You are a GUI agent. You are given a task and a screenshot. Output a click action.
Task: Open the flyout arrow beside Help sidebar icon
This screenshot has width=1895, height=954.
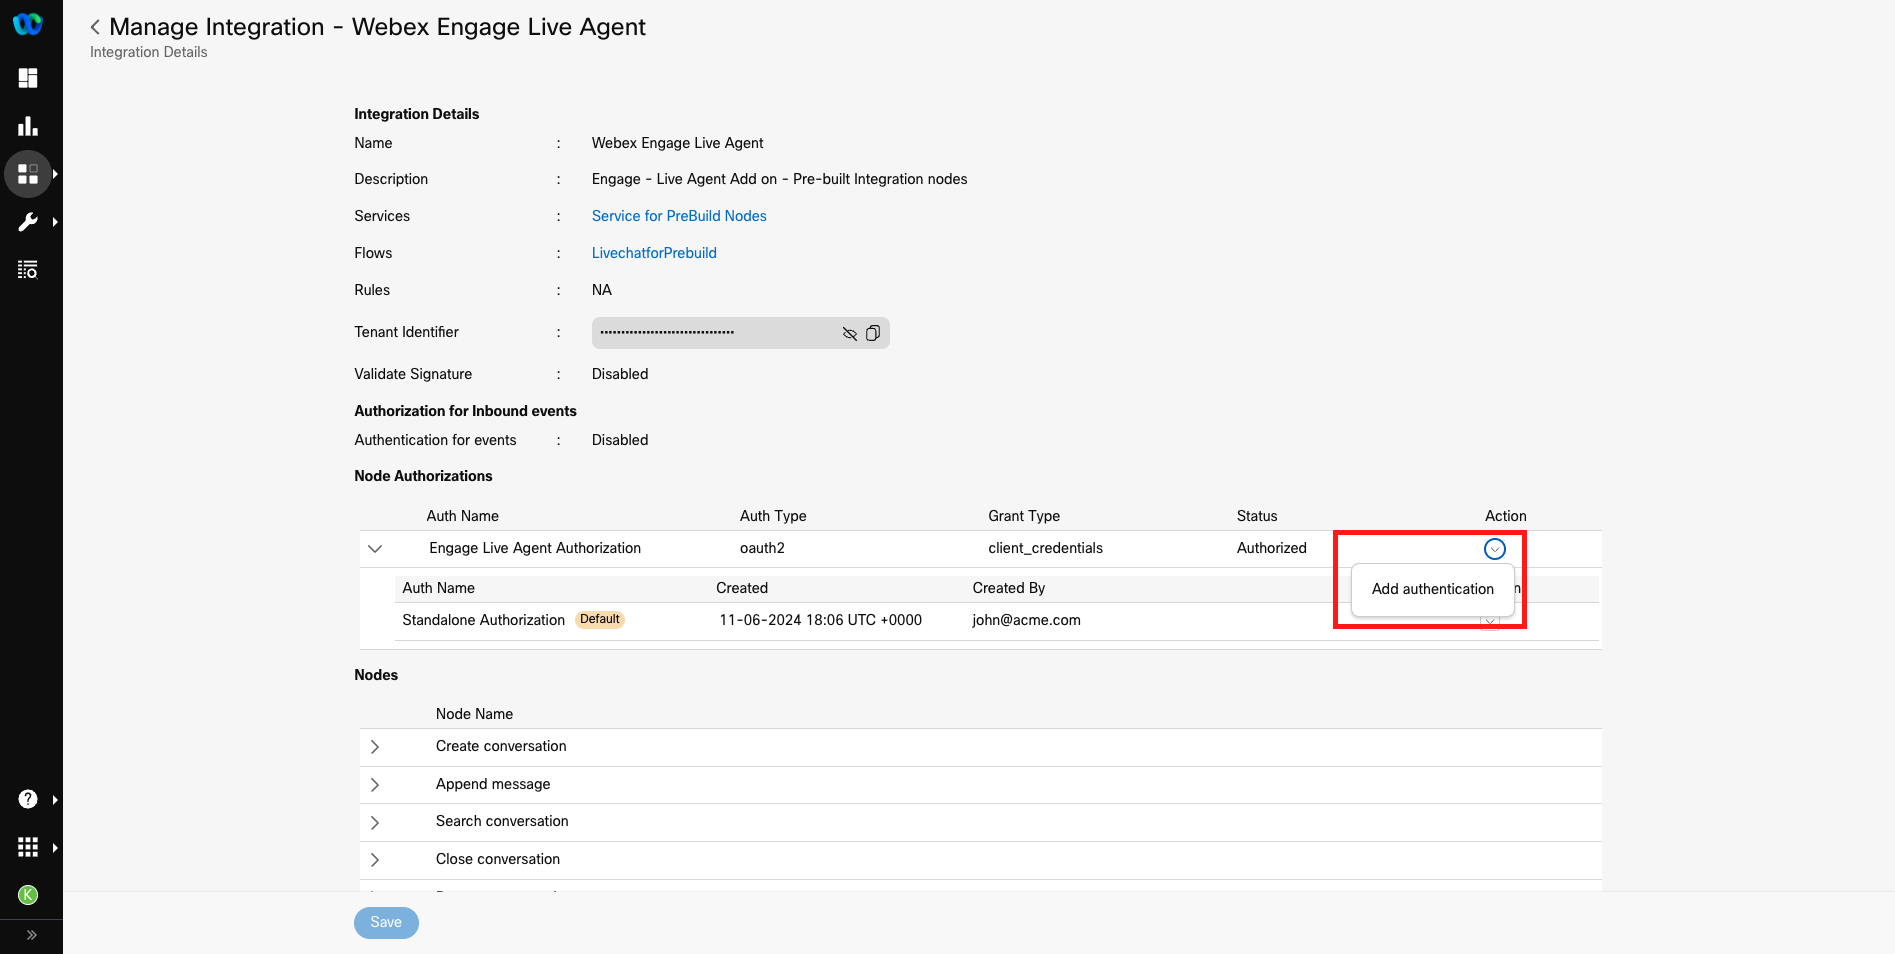click(55, 800)
